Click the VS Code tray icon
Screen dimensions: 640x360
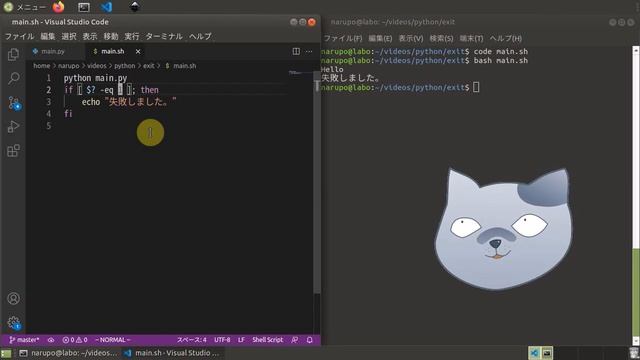(x=534, y=353)
